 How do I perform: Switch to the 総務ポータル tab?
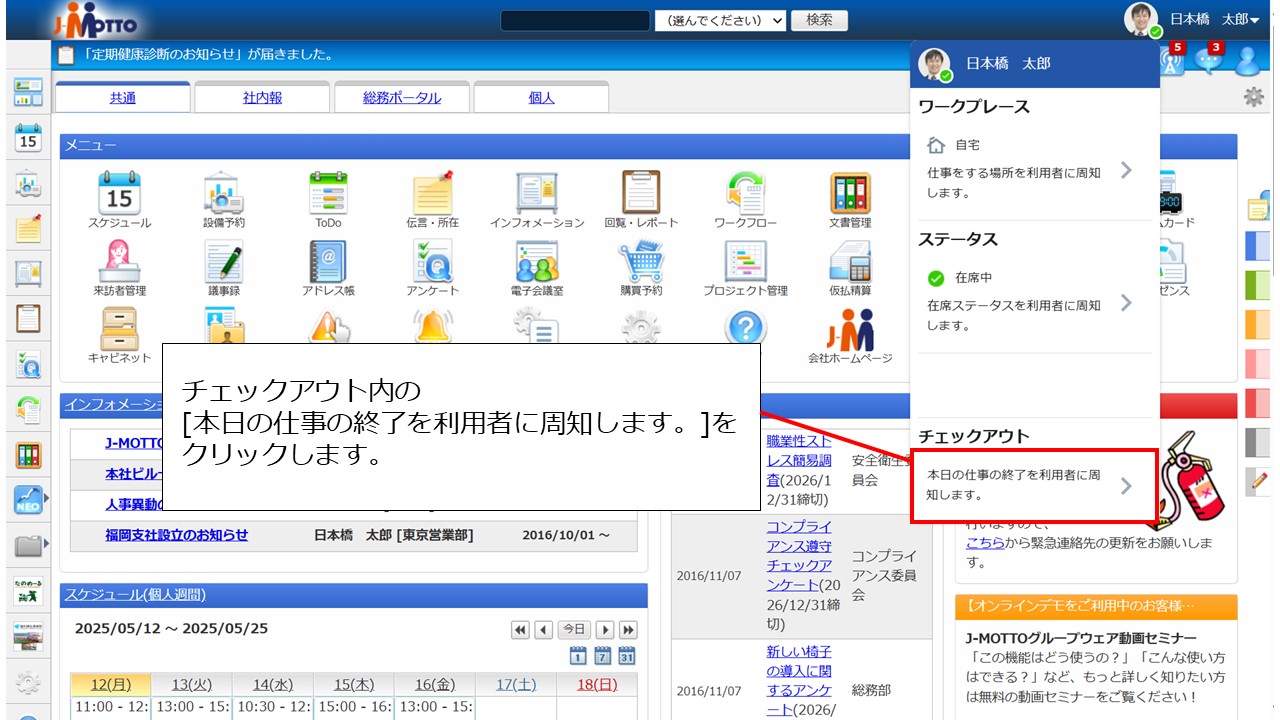click(x=401, y=98)
